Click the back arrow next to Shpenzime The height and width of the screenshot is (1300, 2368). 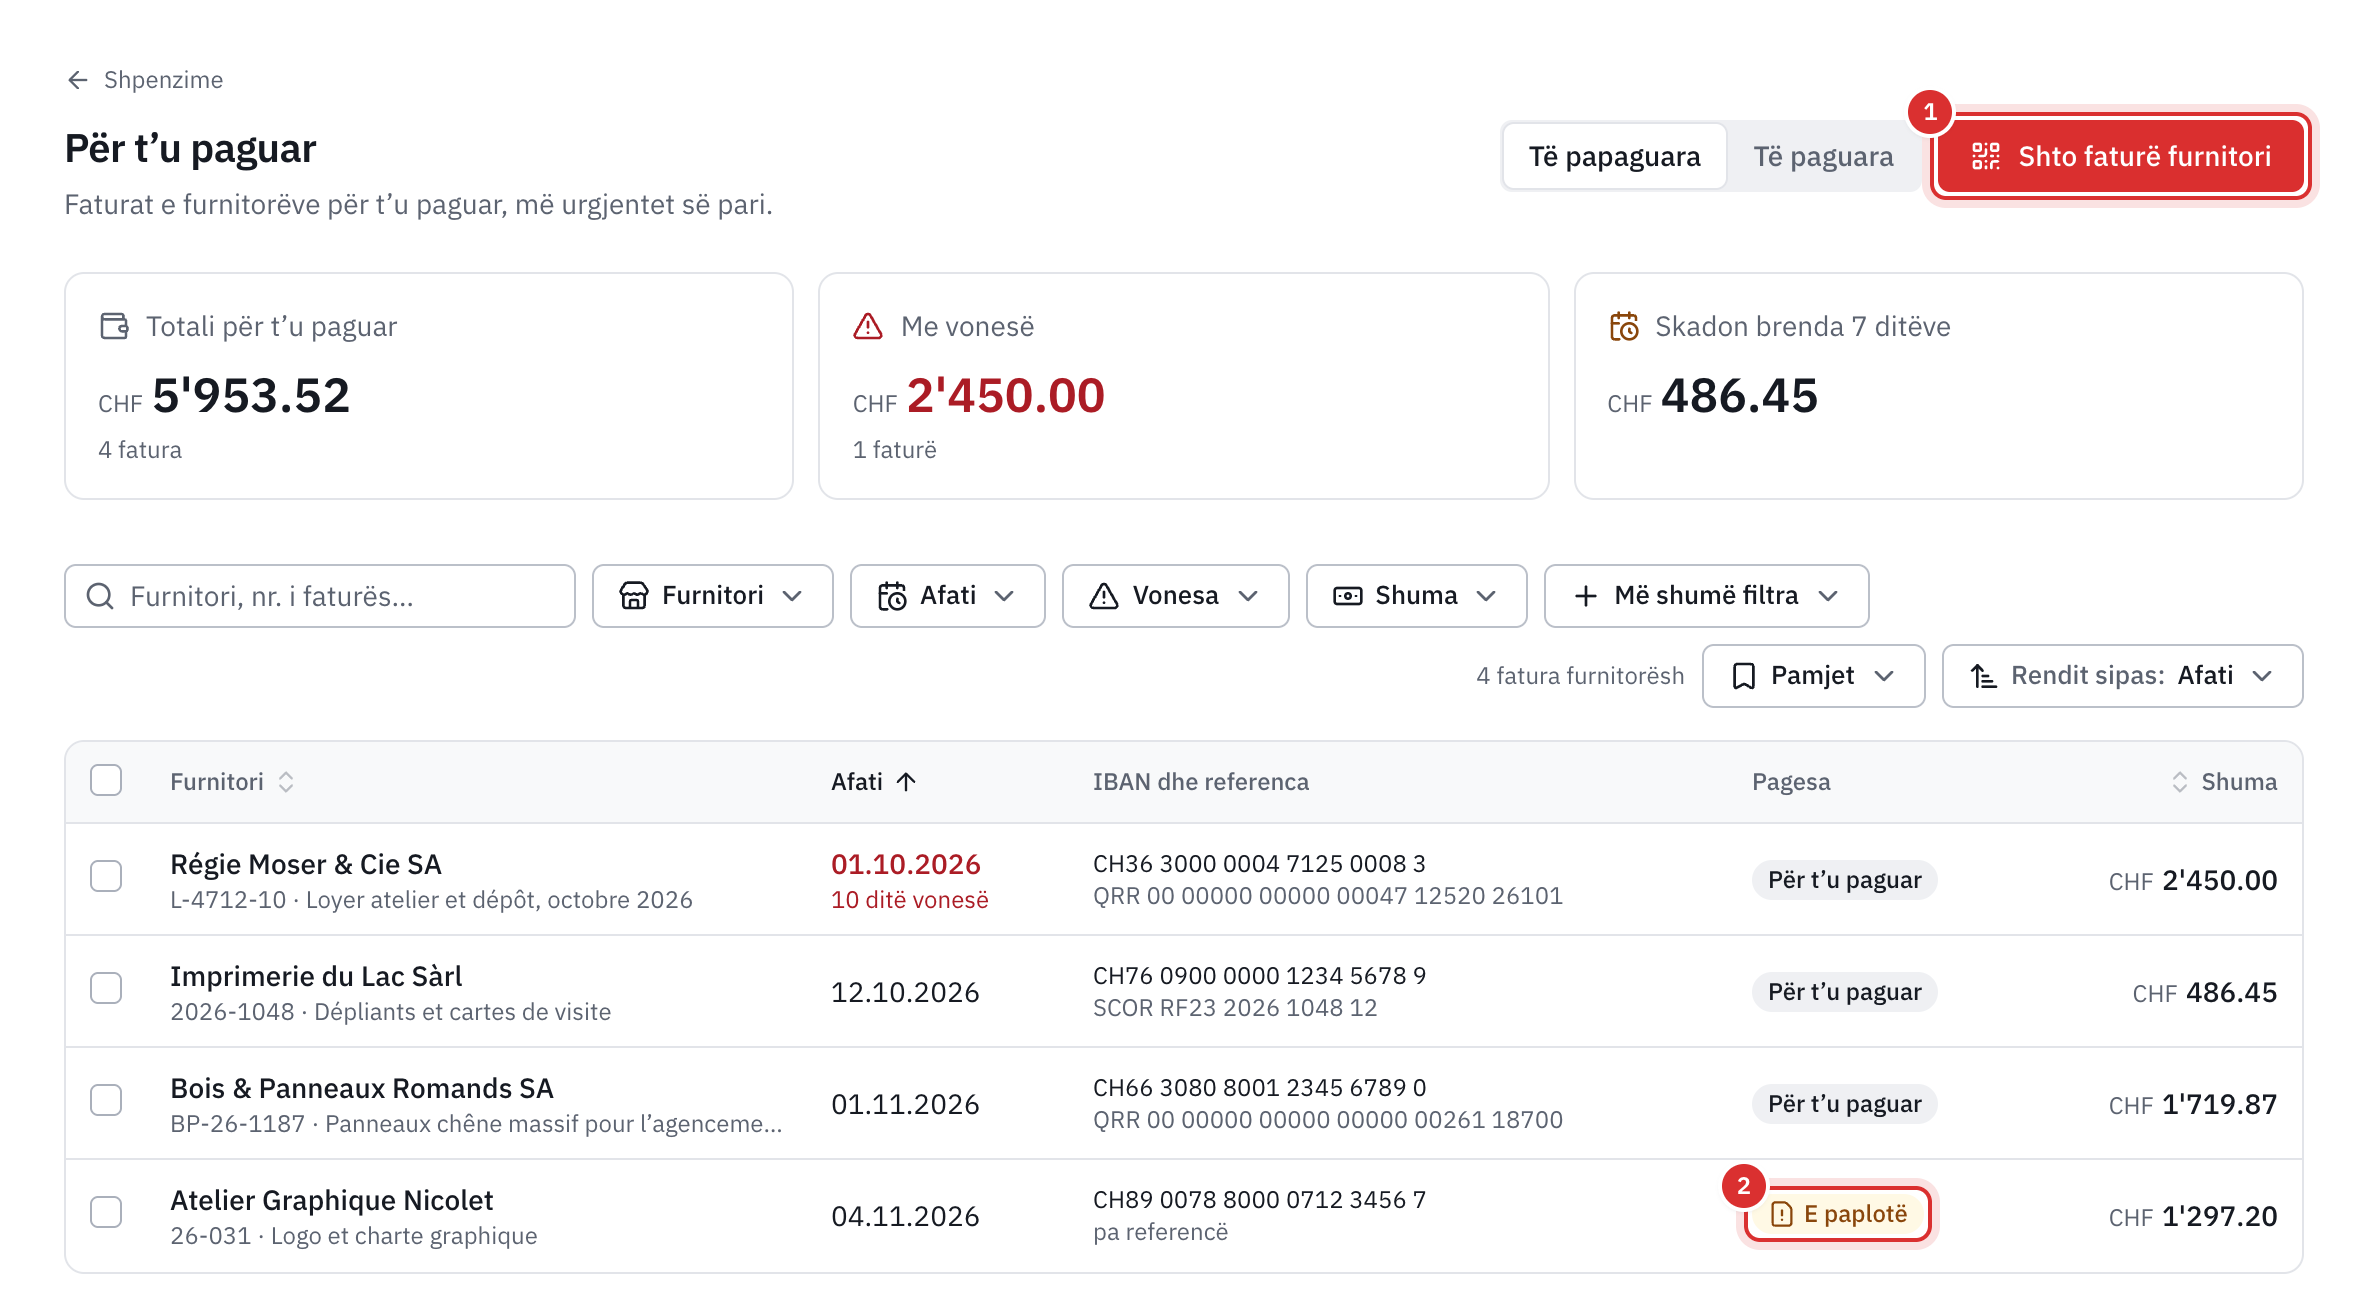pyautogui.click(x=78, y=80)
